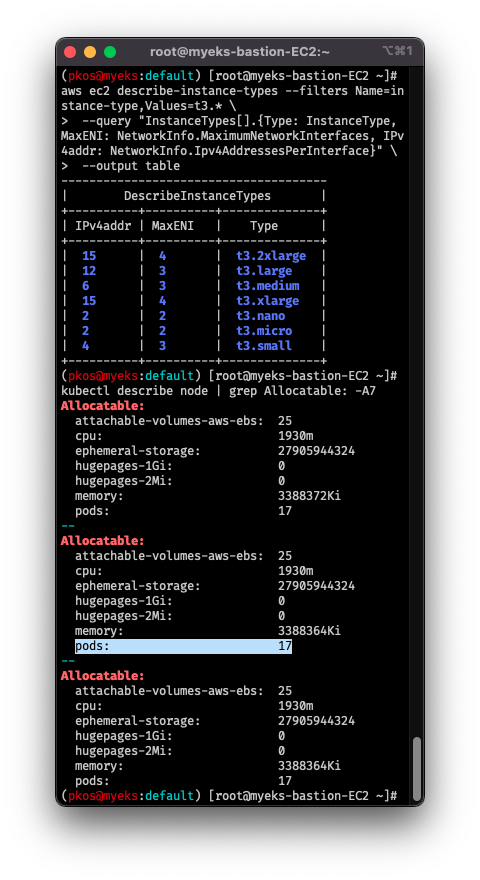
Task: Click the green fullscreen window button
Action: pos(110,52)
